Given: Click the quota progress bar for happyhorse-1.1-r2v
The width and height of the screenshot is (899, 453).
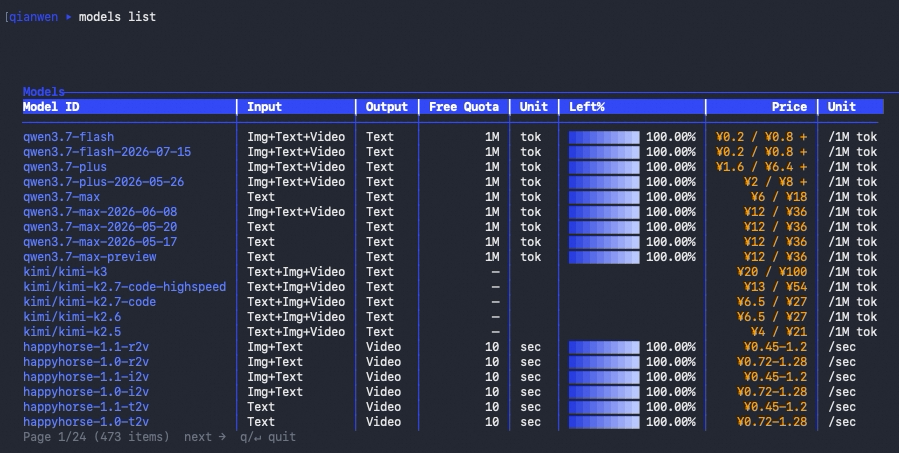Looking at the screenshot, I should (604, 346).
